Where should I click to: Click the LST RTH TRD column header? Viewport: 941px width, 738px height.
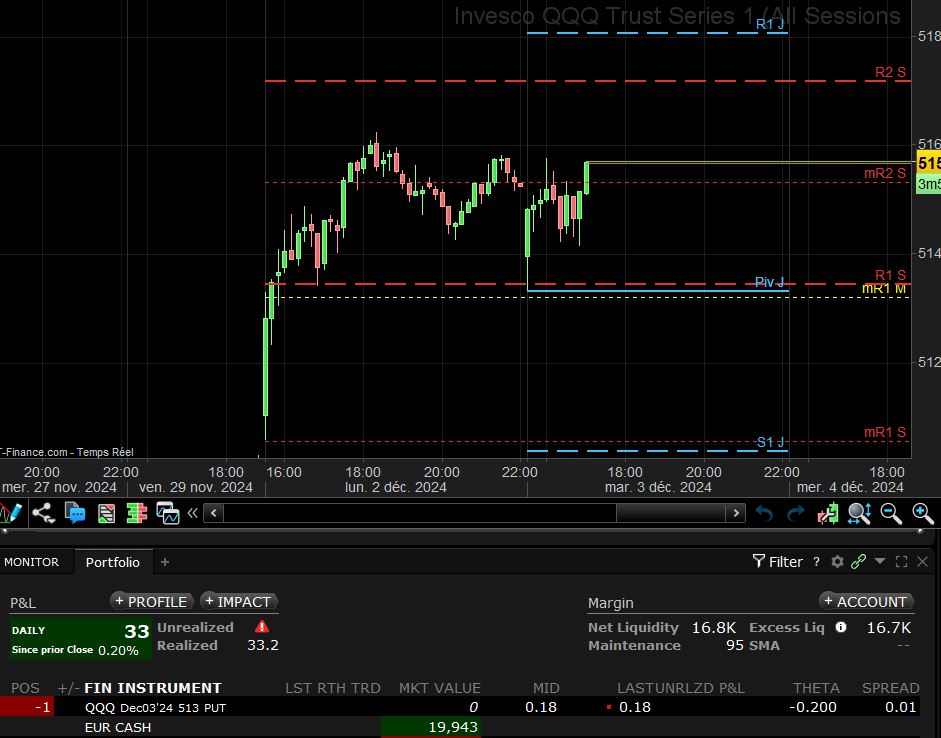coord(332,688)
